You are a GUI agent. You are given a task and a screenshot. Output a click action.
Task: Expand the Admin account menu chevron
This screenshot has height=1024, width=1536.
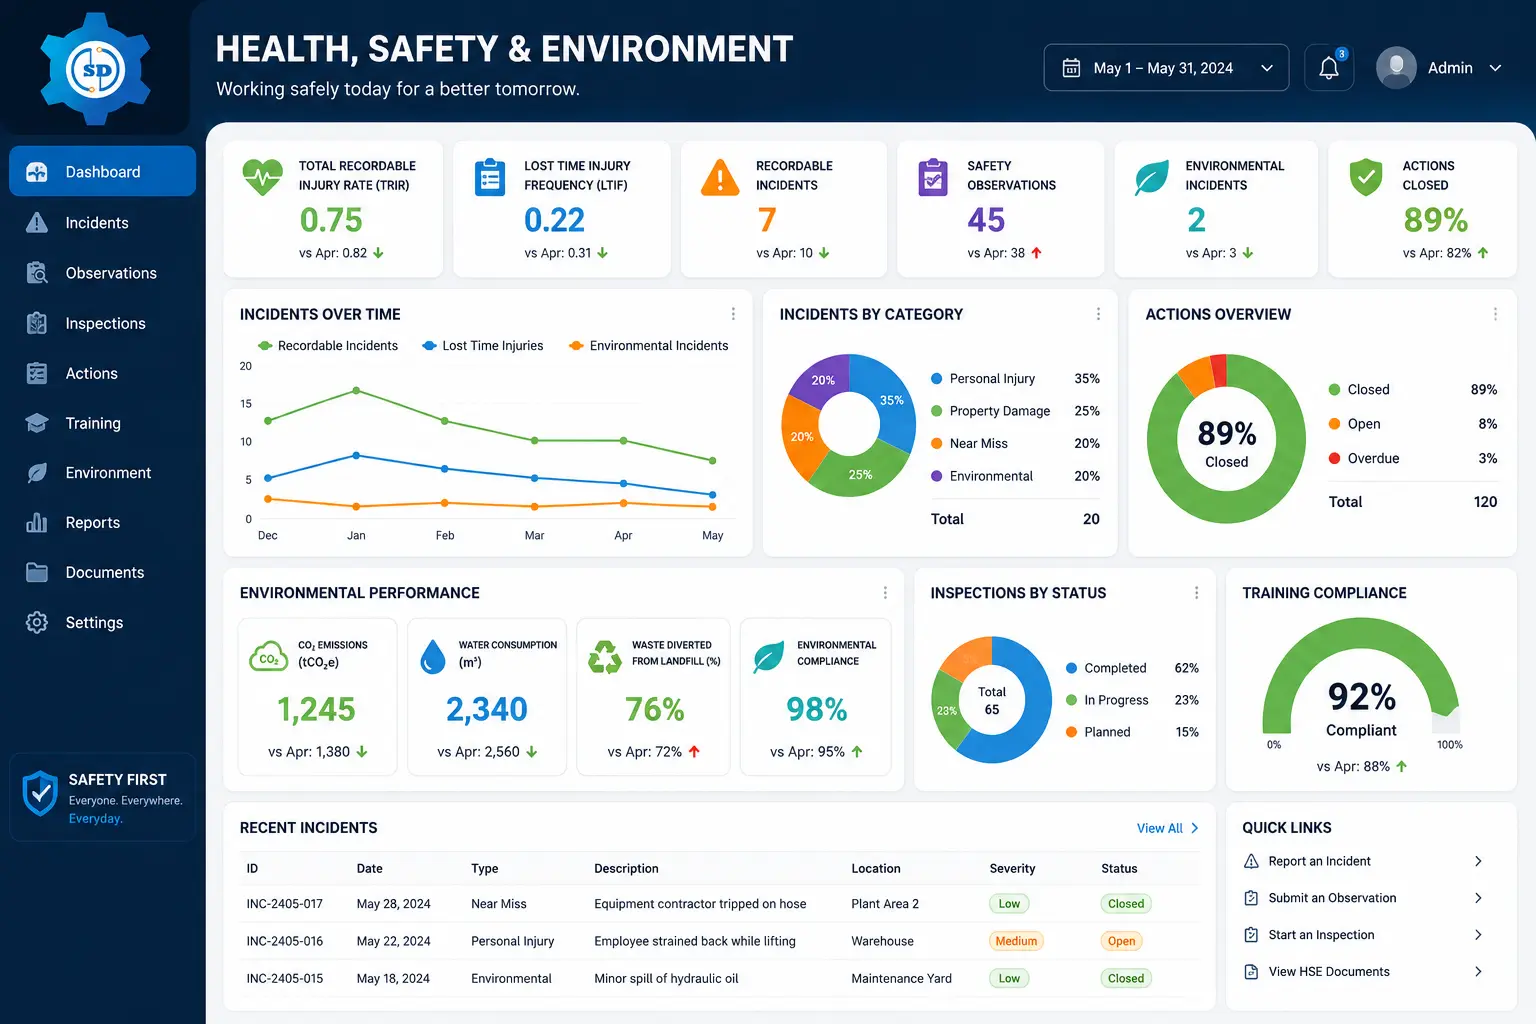[x=1496, y=68]
